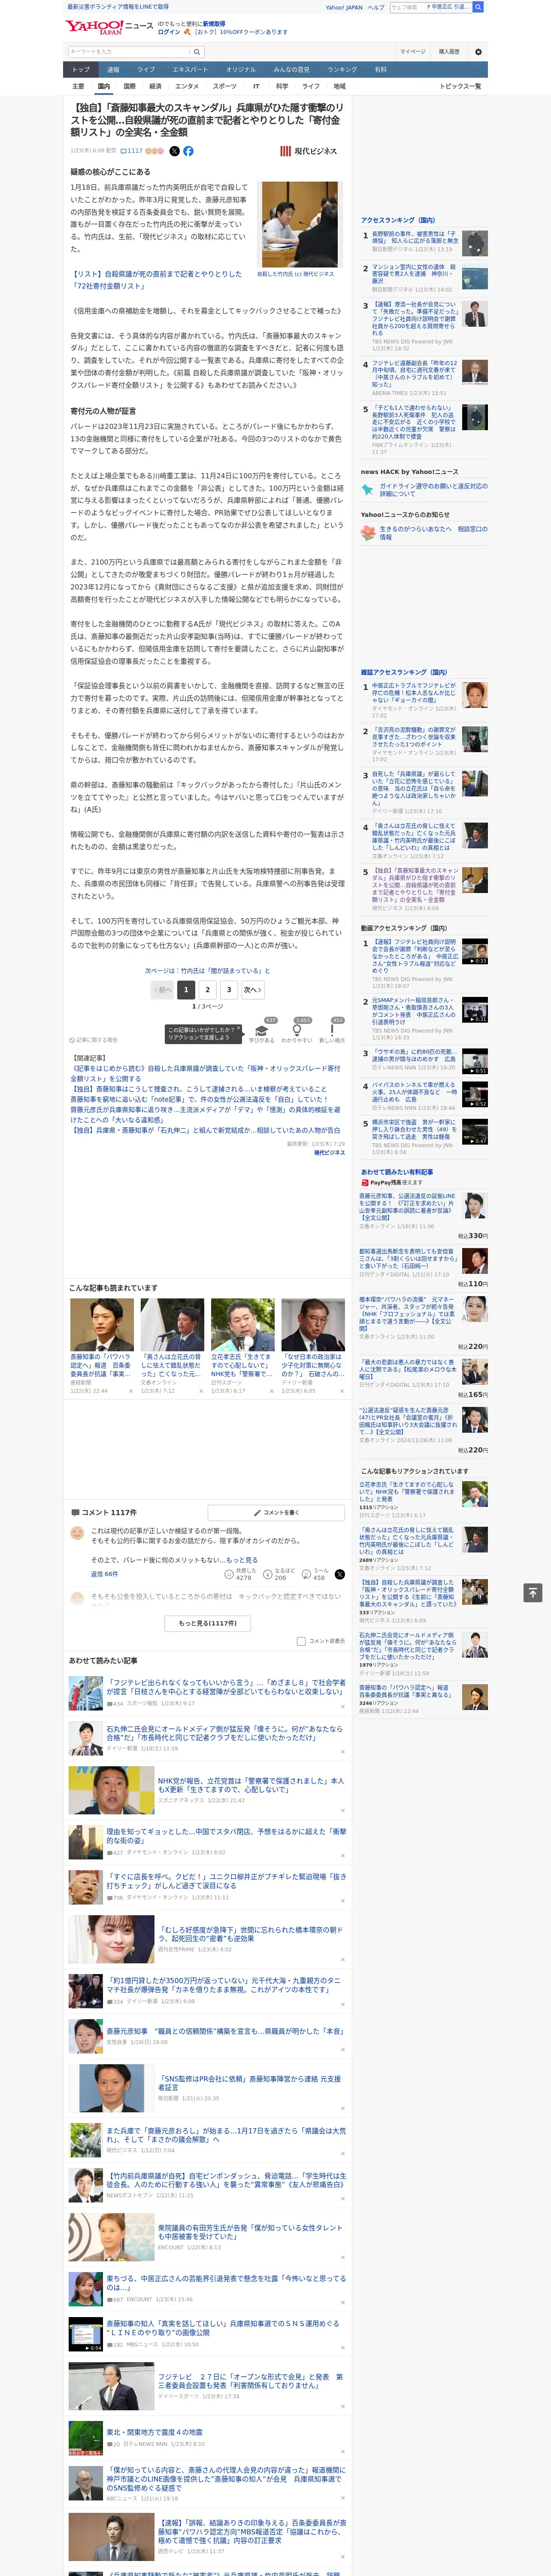Select the ライブ tab in main navigation
551x2576 pixels.
tap(146, 70)
